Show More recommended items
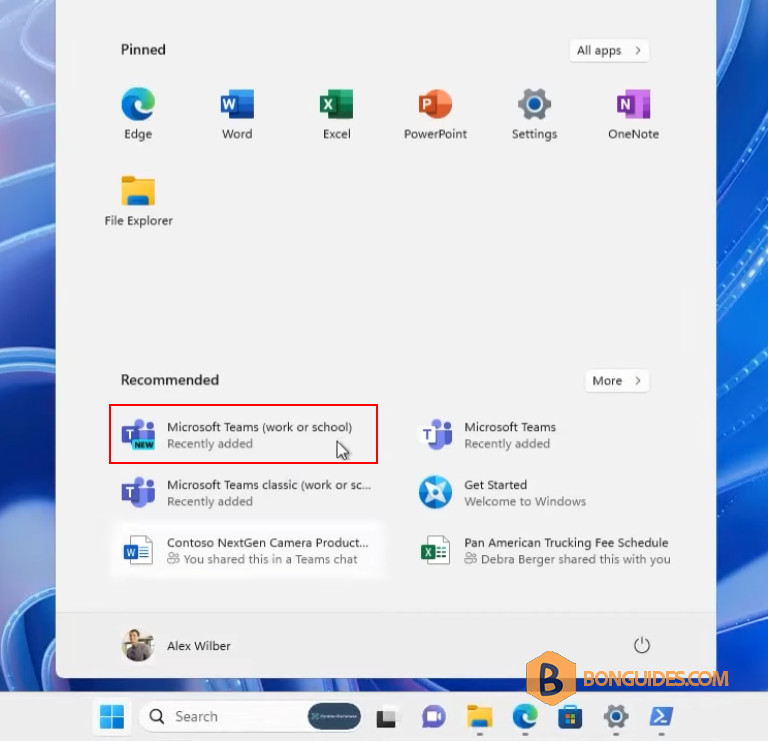 point(617,381)
